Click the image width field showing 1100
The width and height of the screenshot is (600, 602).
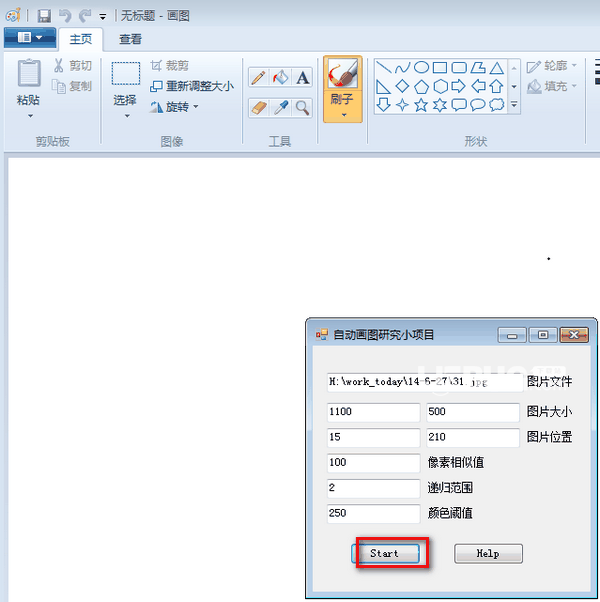(374, 412)
